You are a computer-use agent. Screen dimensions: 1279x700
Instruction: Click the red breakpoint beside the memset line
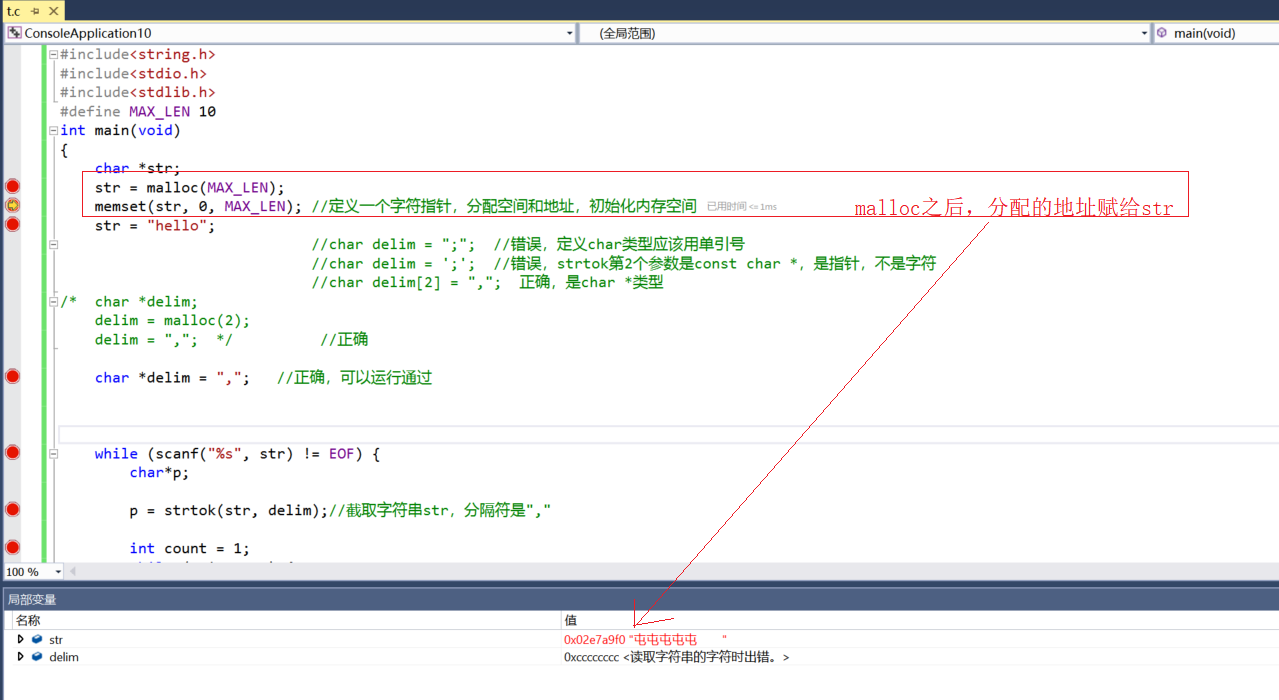10,222
